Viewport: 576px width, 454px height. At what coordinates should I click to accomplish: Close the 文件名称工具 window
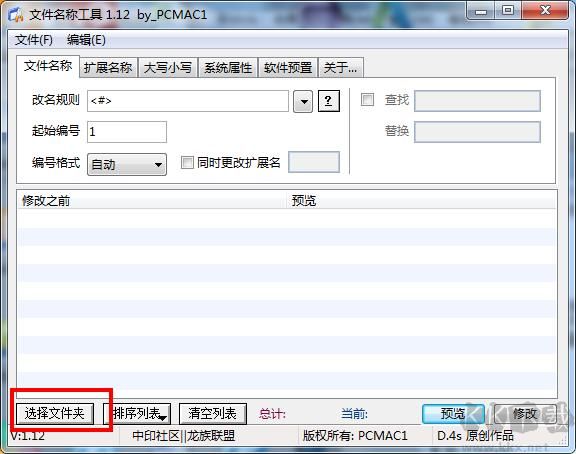(x=545, y=11)
